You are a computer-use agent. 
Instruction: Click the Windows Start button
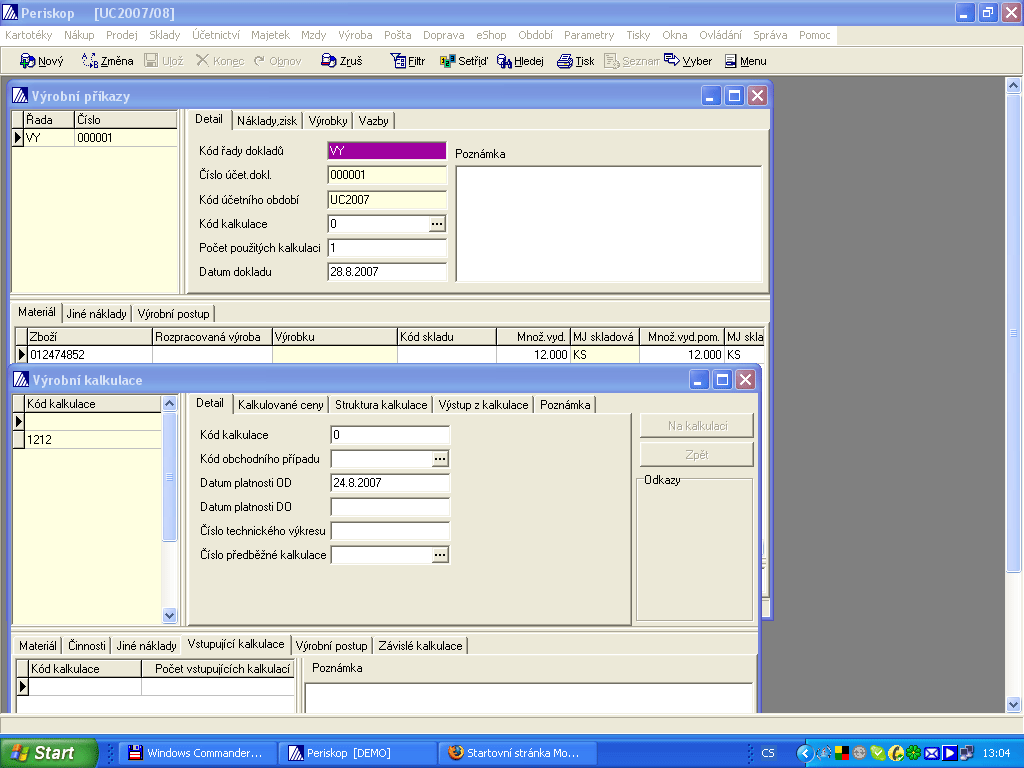49,753
